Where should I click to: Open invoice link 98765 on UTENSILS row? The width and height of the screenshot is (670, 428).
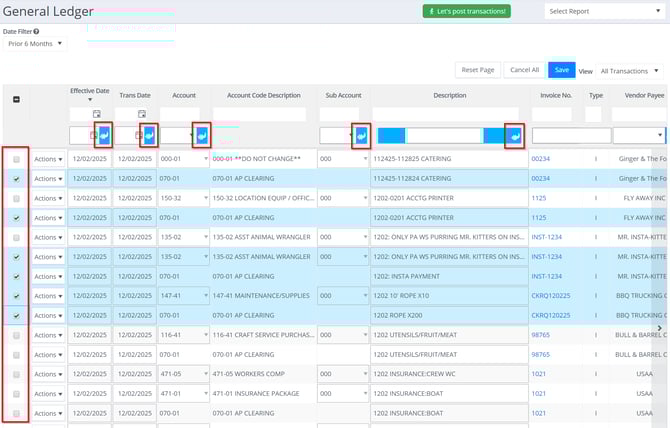click(543, 335)
